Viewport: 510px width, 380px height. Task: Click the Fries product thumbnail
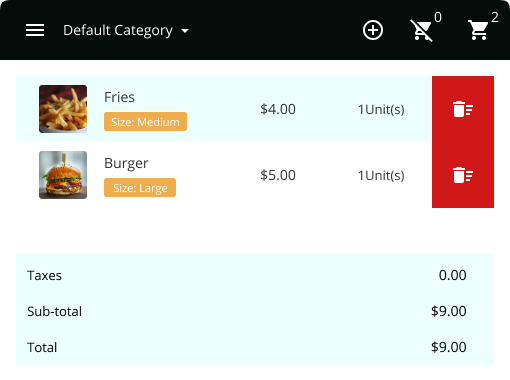point(63,109)
